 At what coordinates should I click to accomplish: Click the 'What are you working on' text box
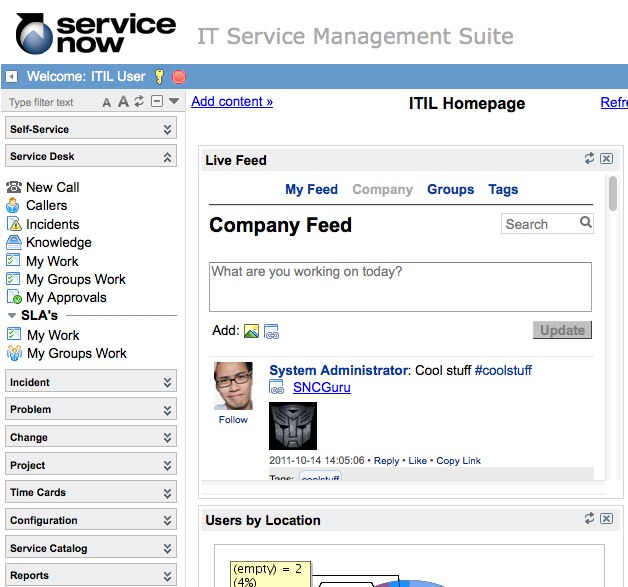pos(400,287)
